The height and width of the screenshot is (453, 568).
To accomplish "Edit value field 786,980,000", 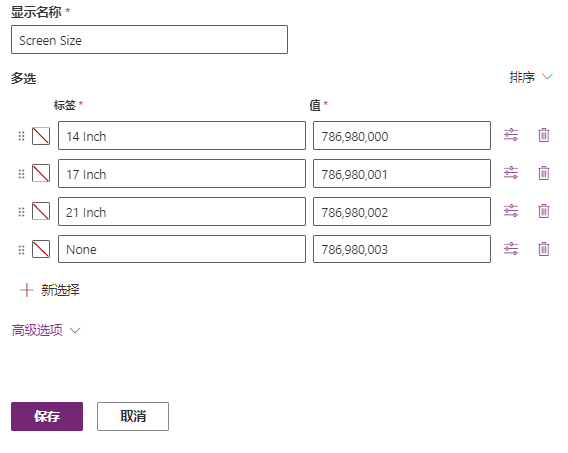I will (x=402, y=136).
